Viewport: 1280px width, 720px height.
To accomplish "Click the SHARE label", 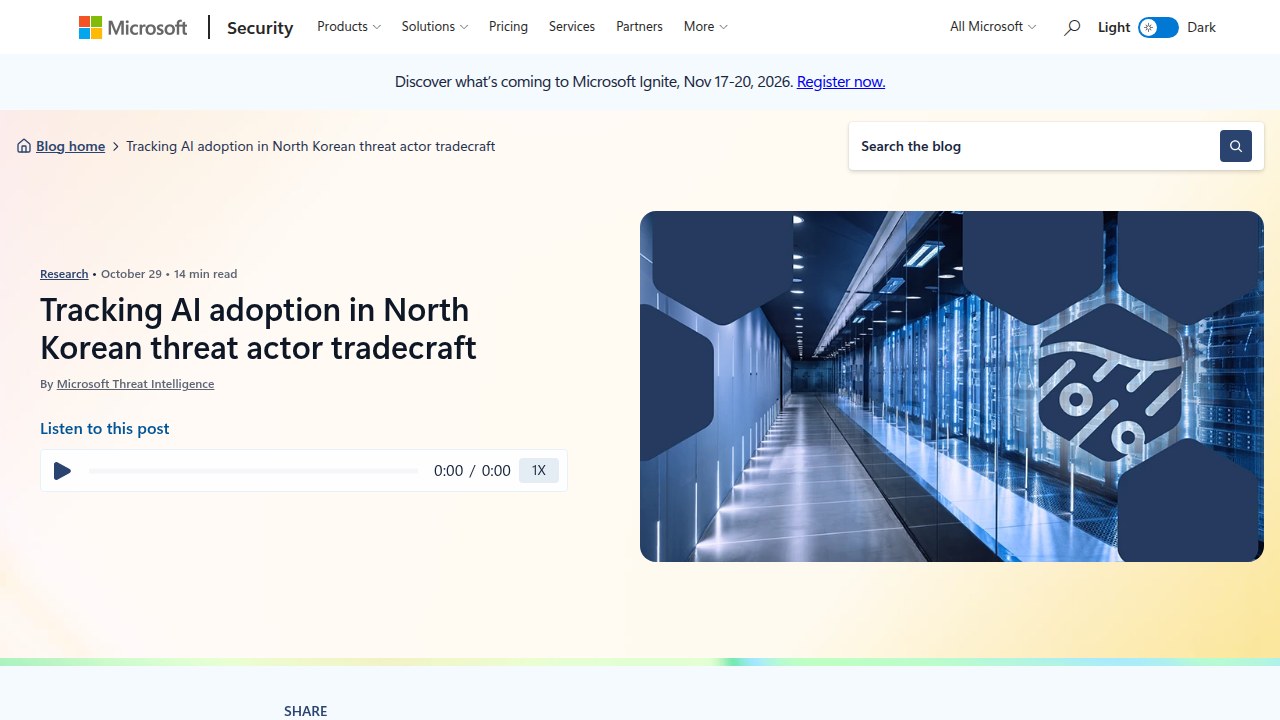I will coord(306,711).
